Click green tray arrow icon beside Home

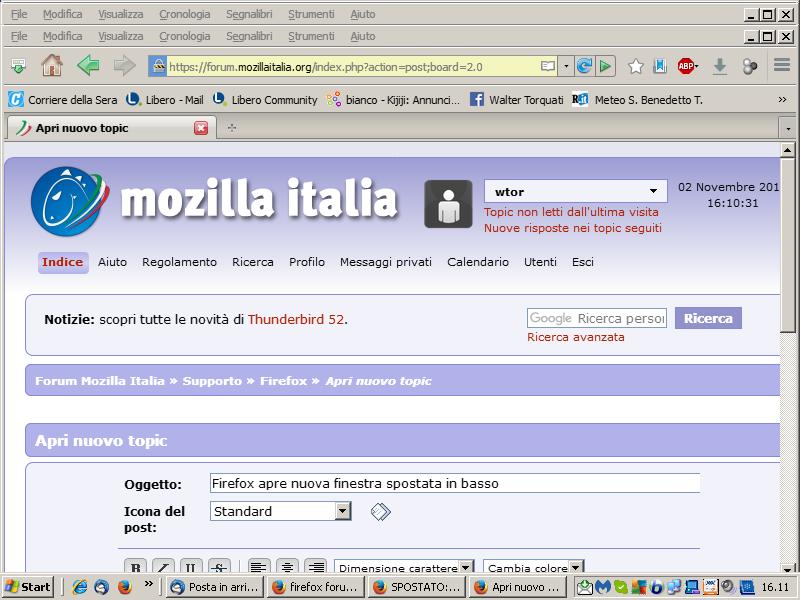18,66
